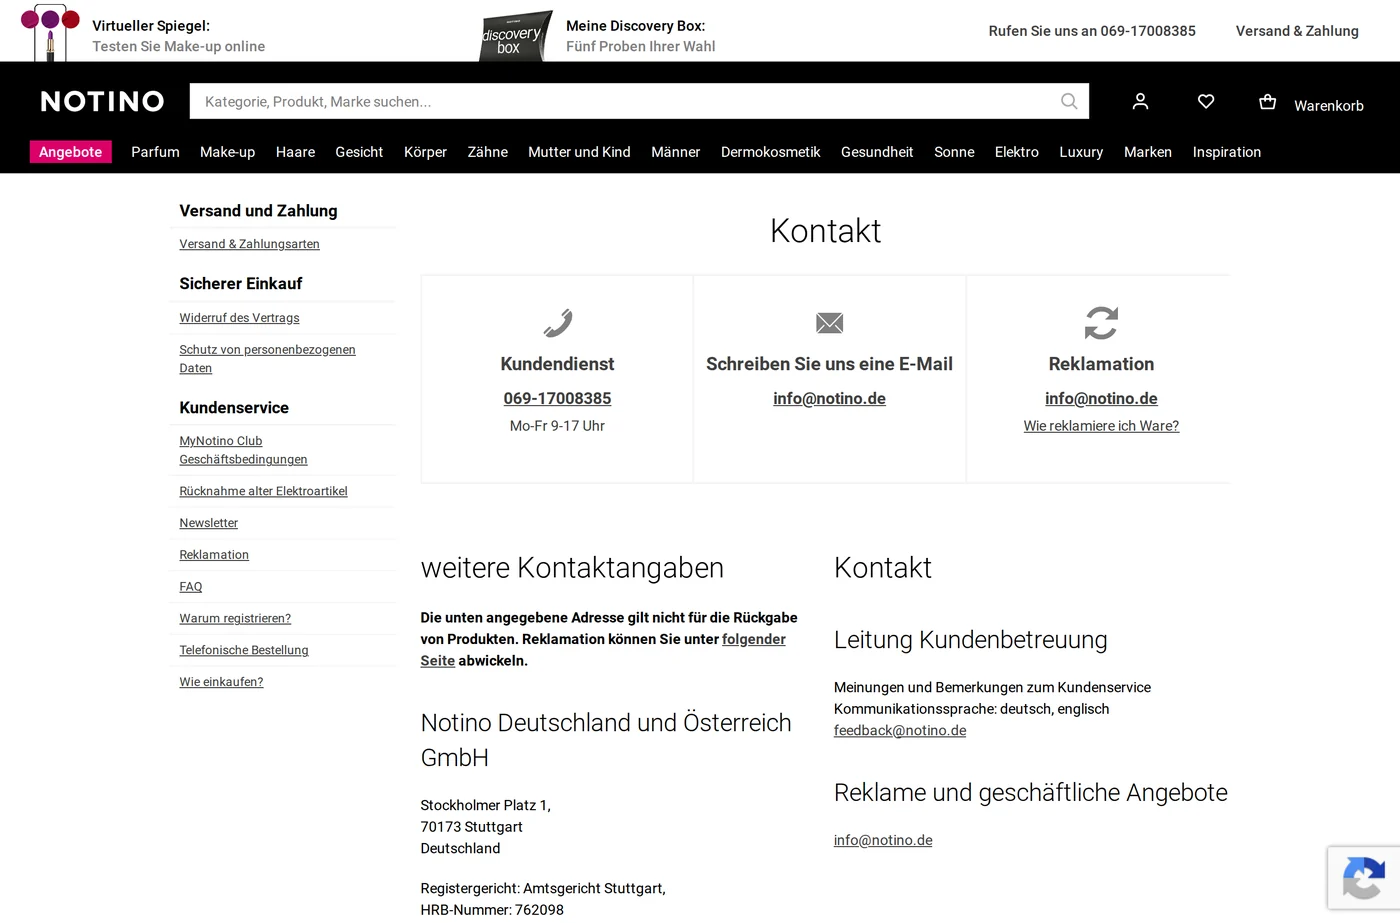The image size is (1400, 923).
Task: Click 'Leitung Kundenbetreuung' heading
Action: click(x=971, y=640)
